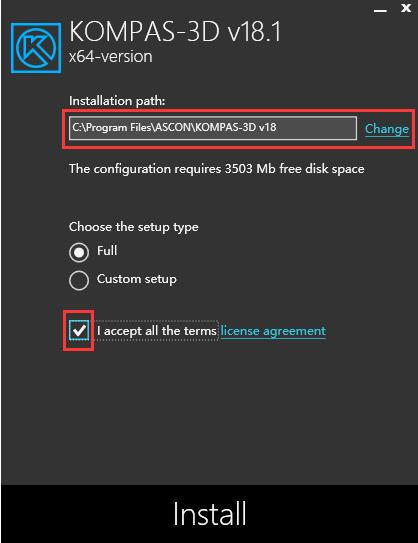Toggle the accept all terms checkbox
This screenshot has height=543, width=418.
(x=79, y=330)
